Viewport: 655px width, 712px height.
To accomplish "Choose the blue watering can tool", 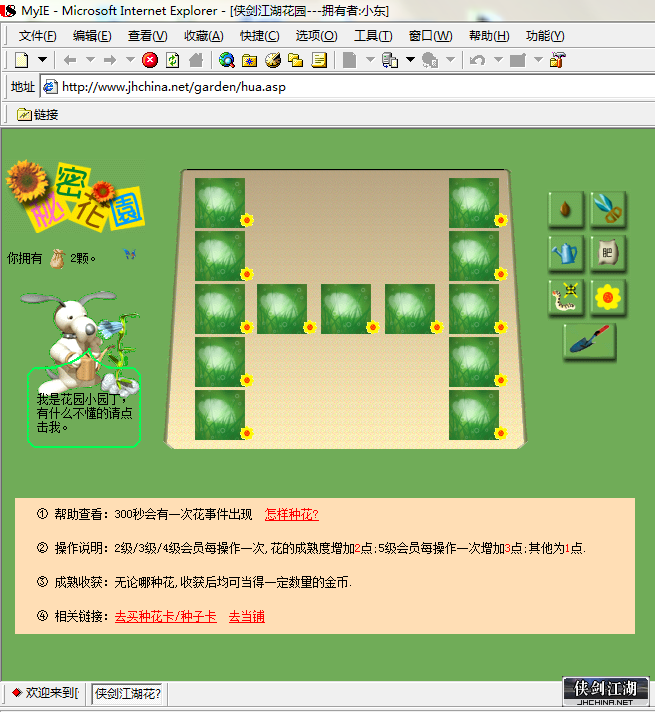I will point(566,253).
